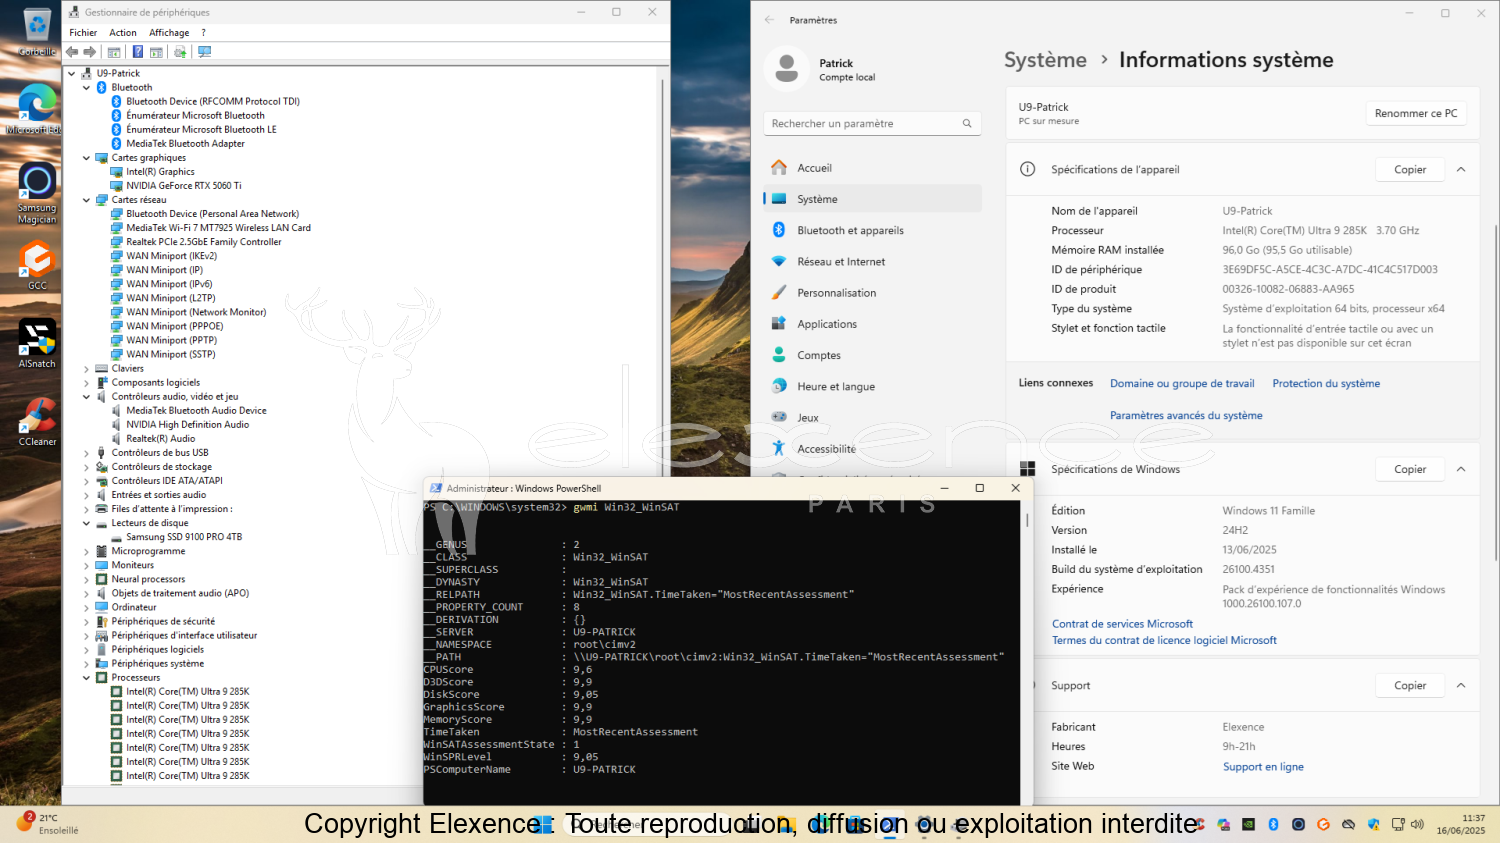Open Réseau et Internet in Settings

point(872,262)
